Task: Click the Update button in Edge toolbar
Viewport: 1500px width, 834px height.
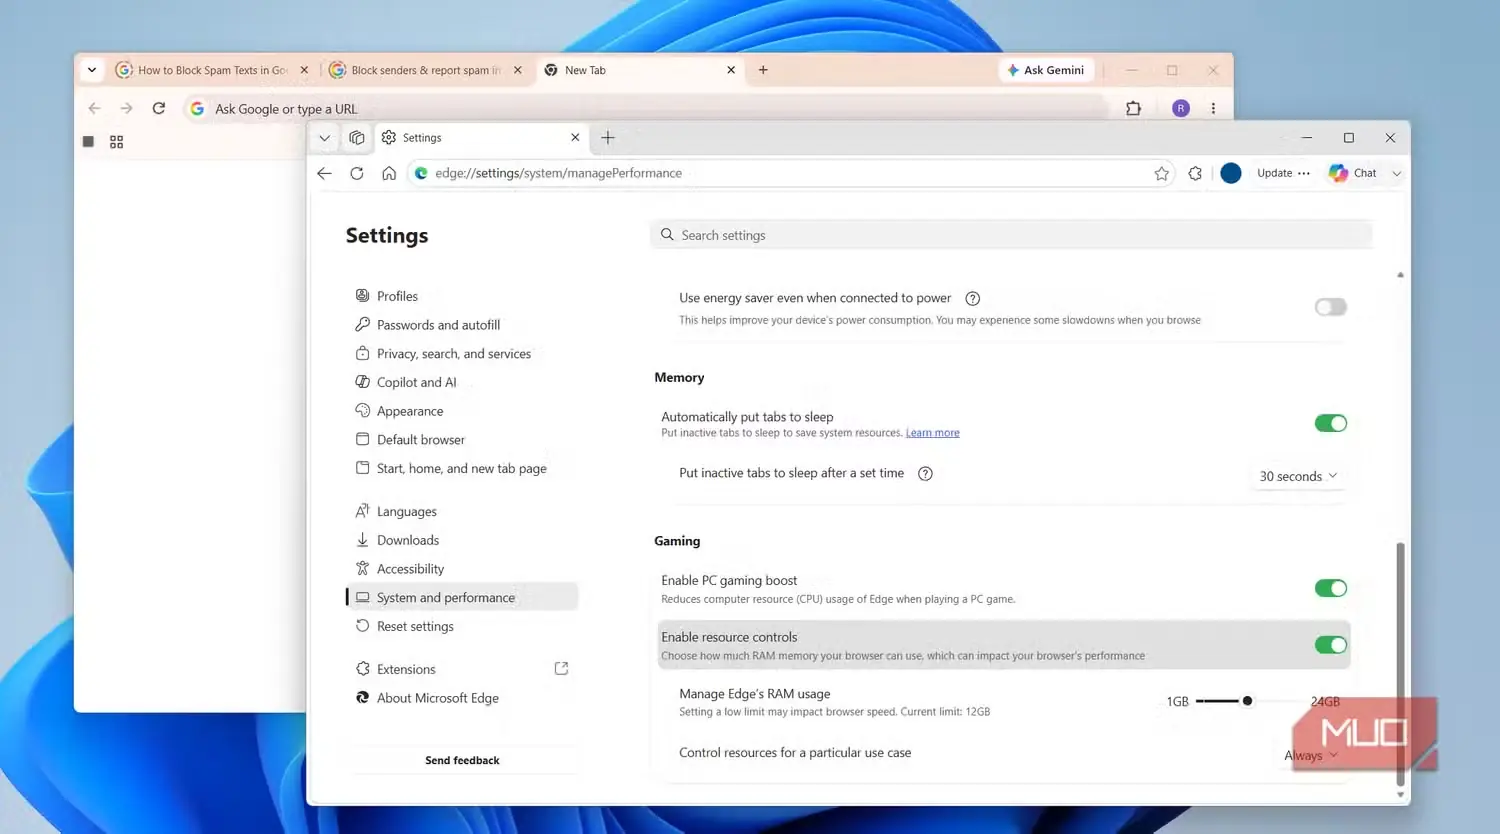Action: tap(1274, 173)
